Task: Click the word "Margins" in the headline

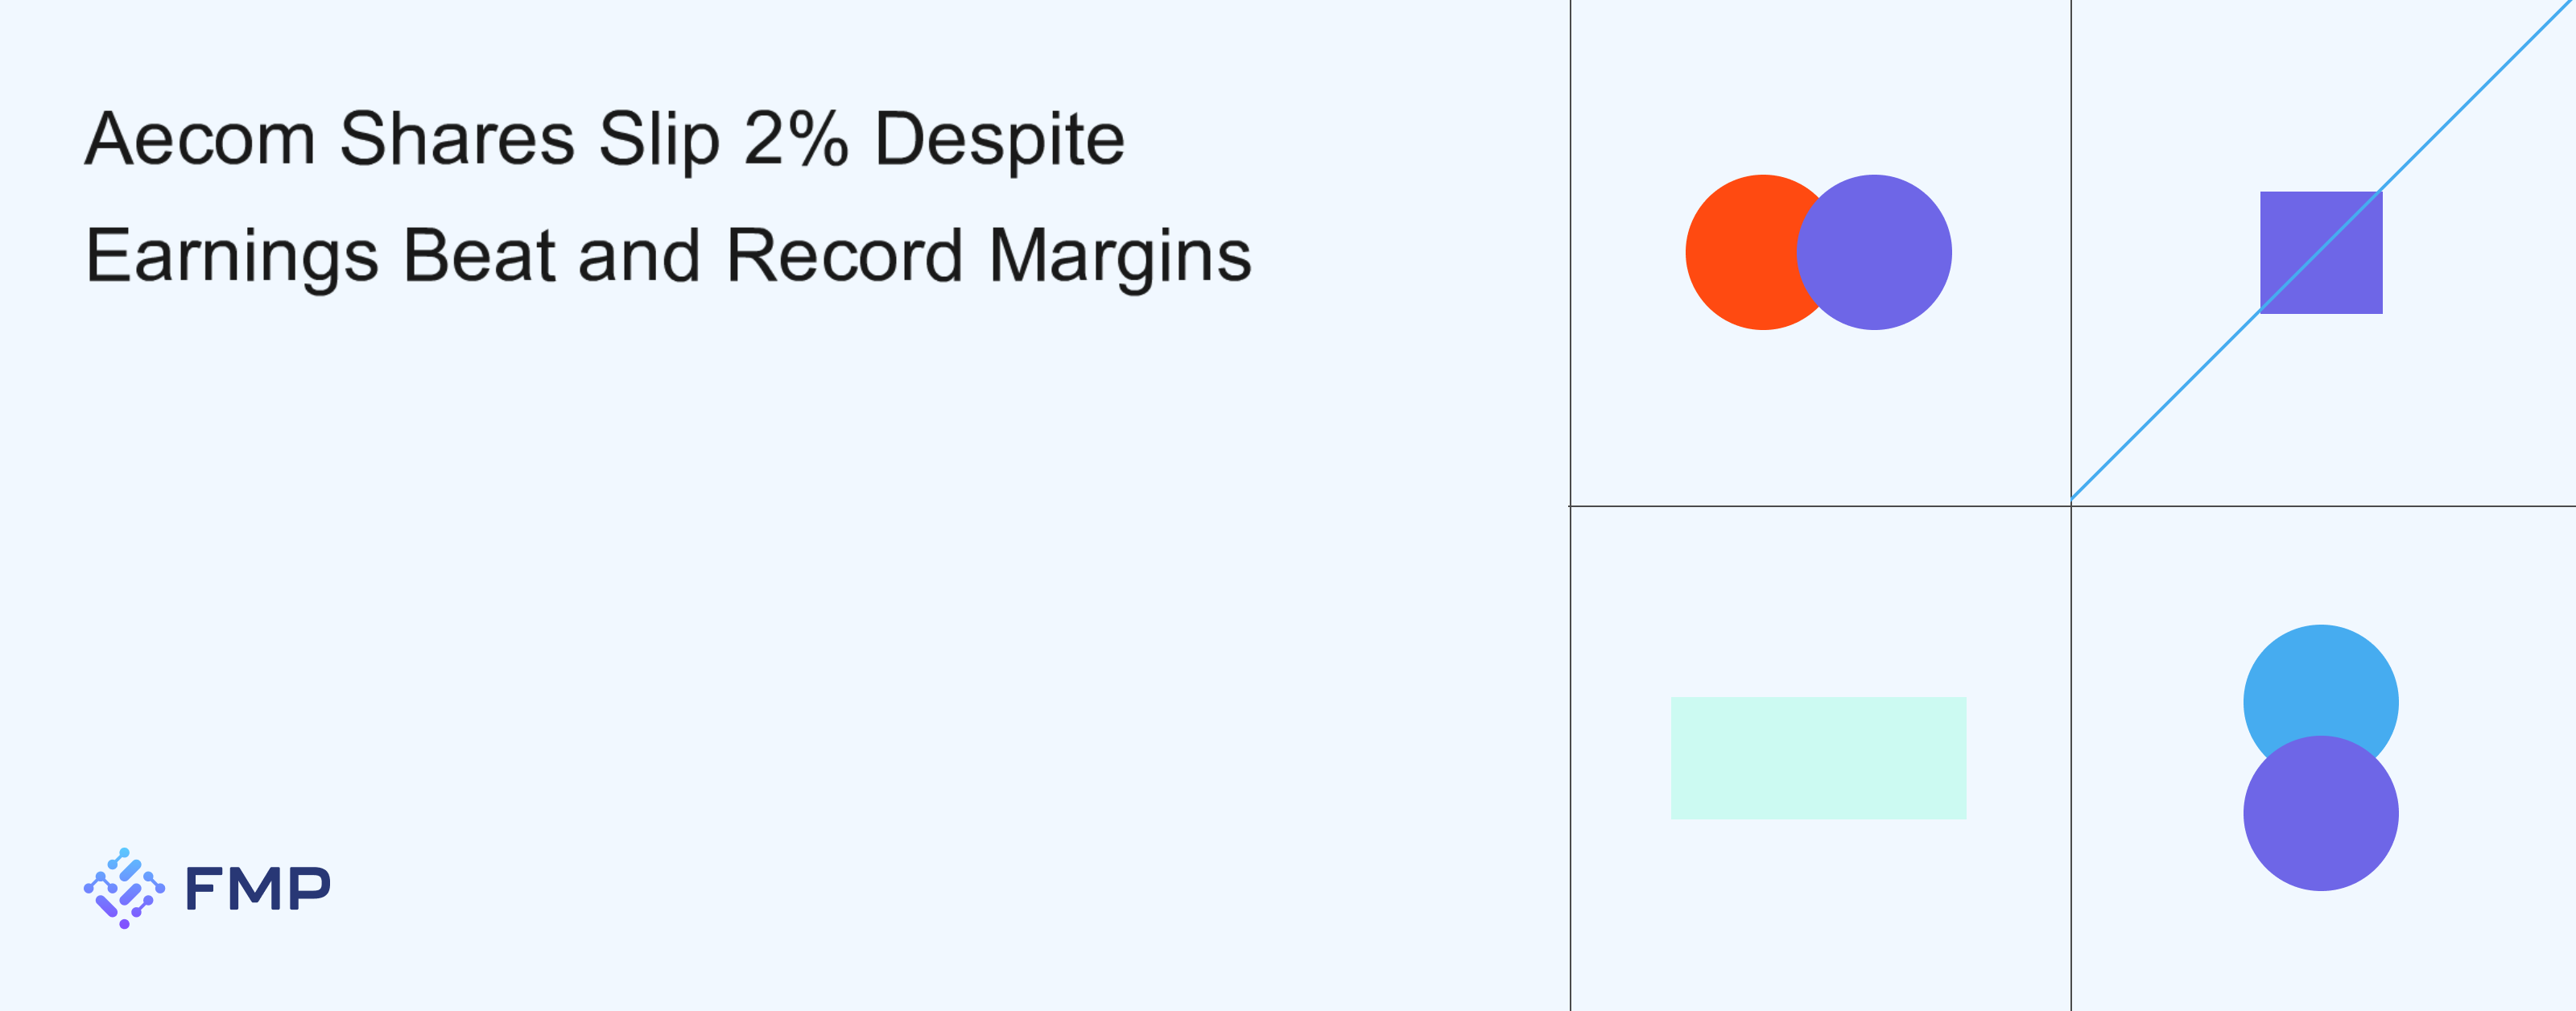Action: click(x=1119, y=257)
